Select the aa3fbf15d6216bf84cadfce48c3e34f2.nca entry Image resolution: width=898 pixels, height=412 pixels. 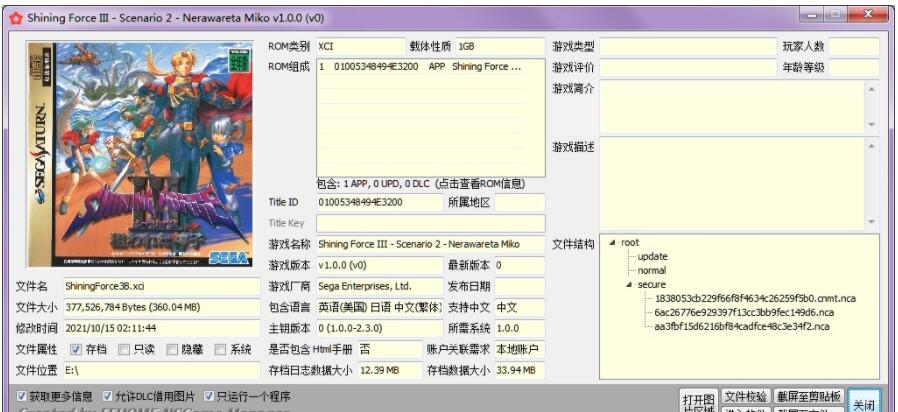click(742, 327)
